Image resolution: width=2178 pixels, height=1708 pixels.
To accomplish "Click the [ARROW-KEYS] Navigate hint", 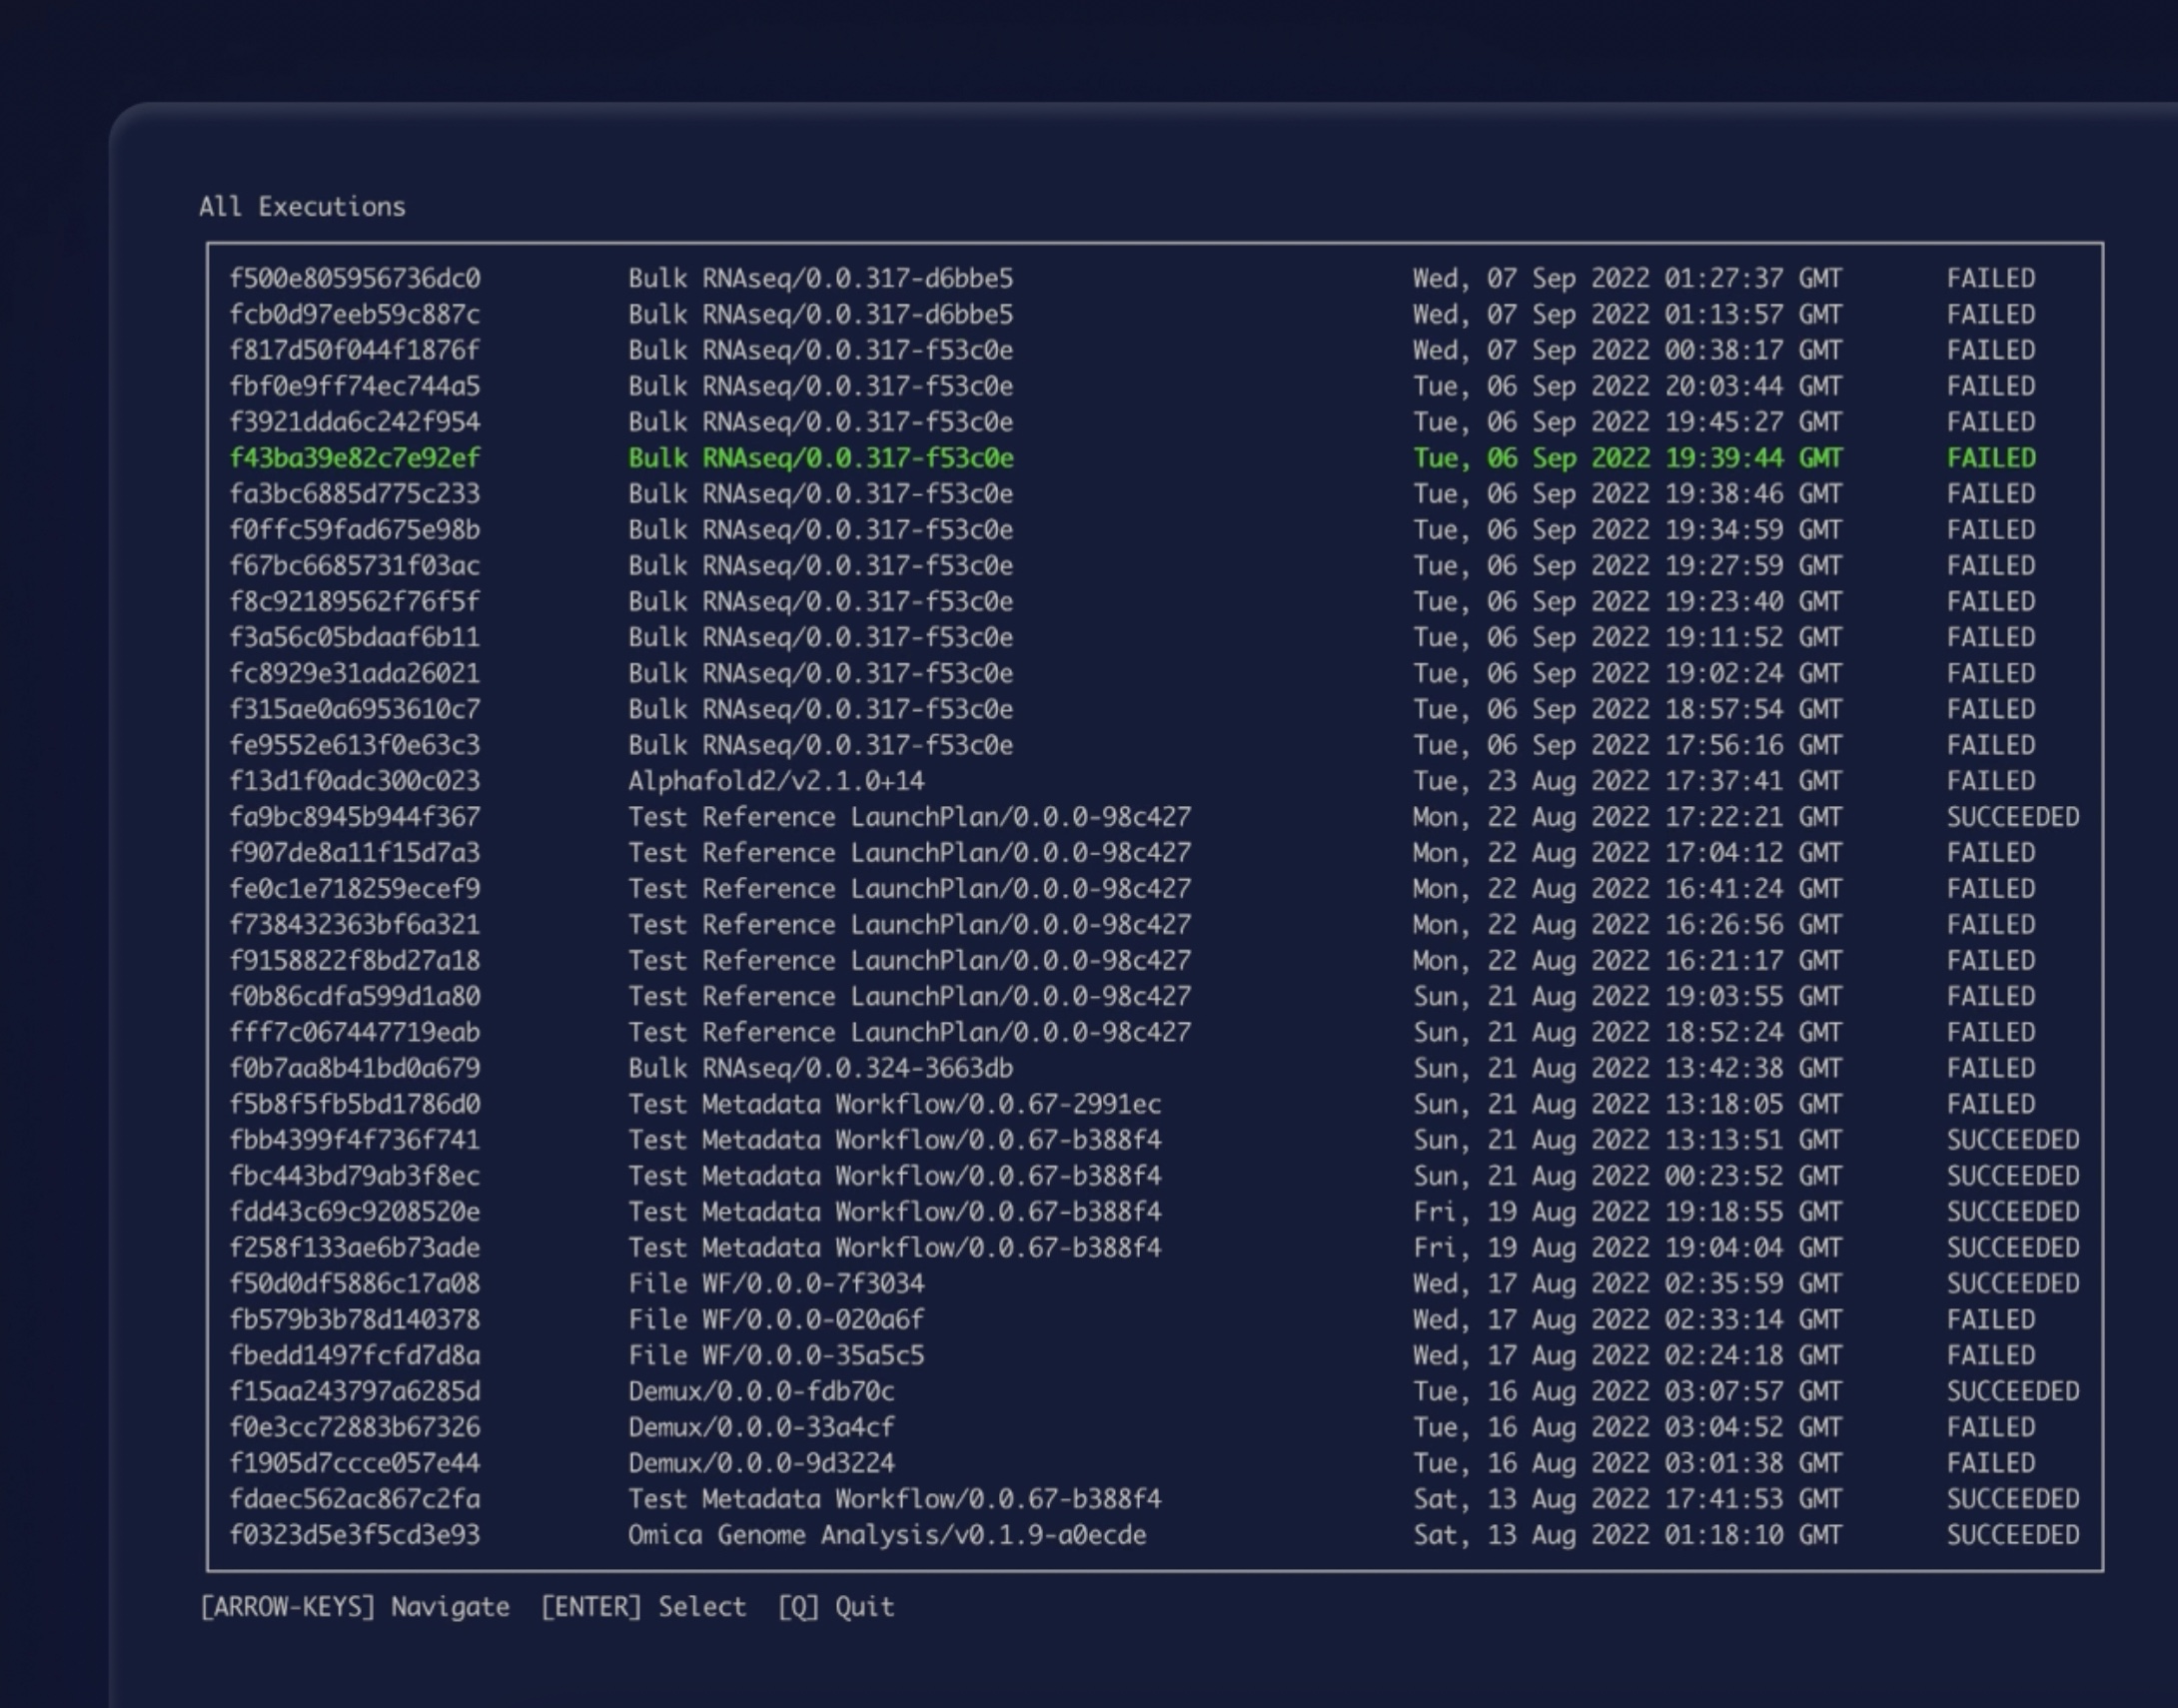I will pos(354,1607).
